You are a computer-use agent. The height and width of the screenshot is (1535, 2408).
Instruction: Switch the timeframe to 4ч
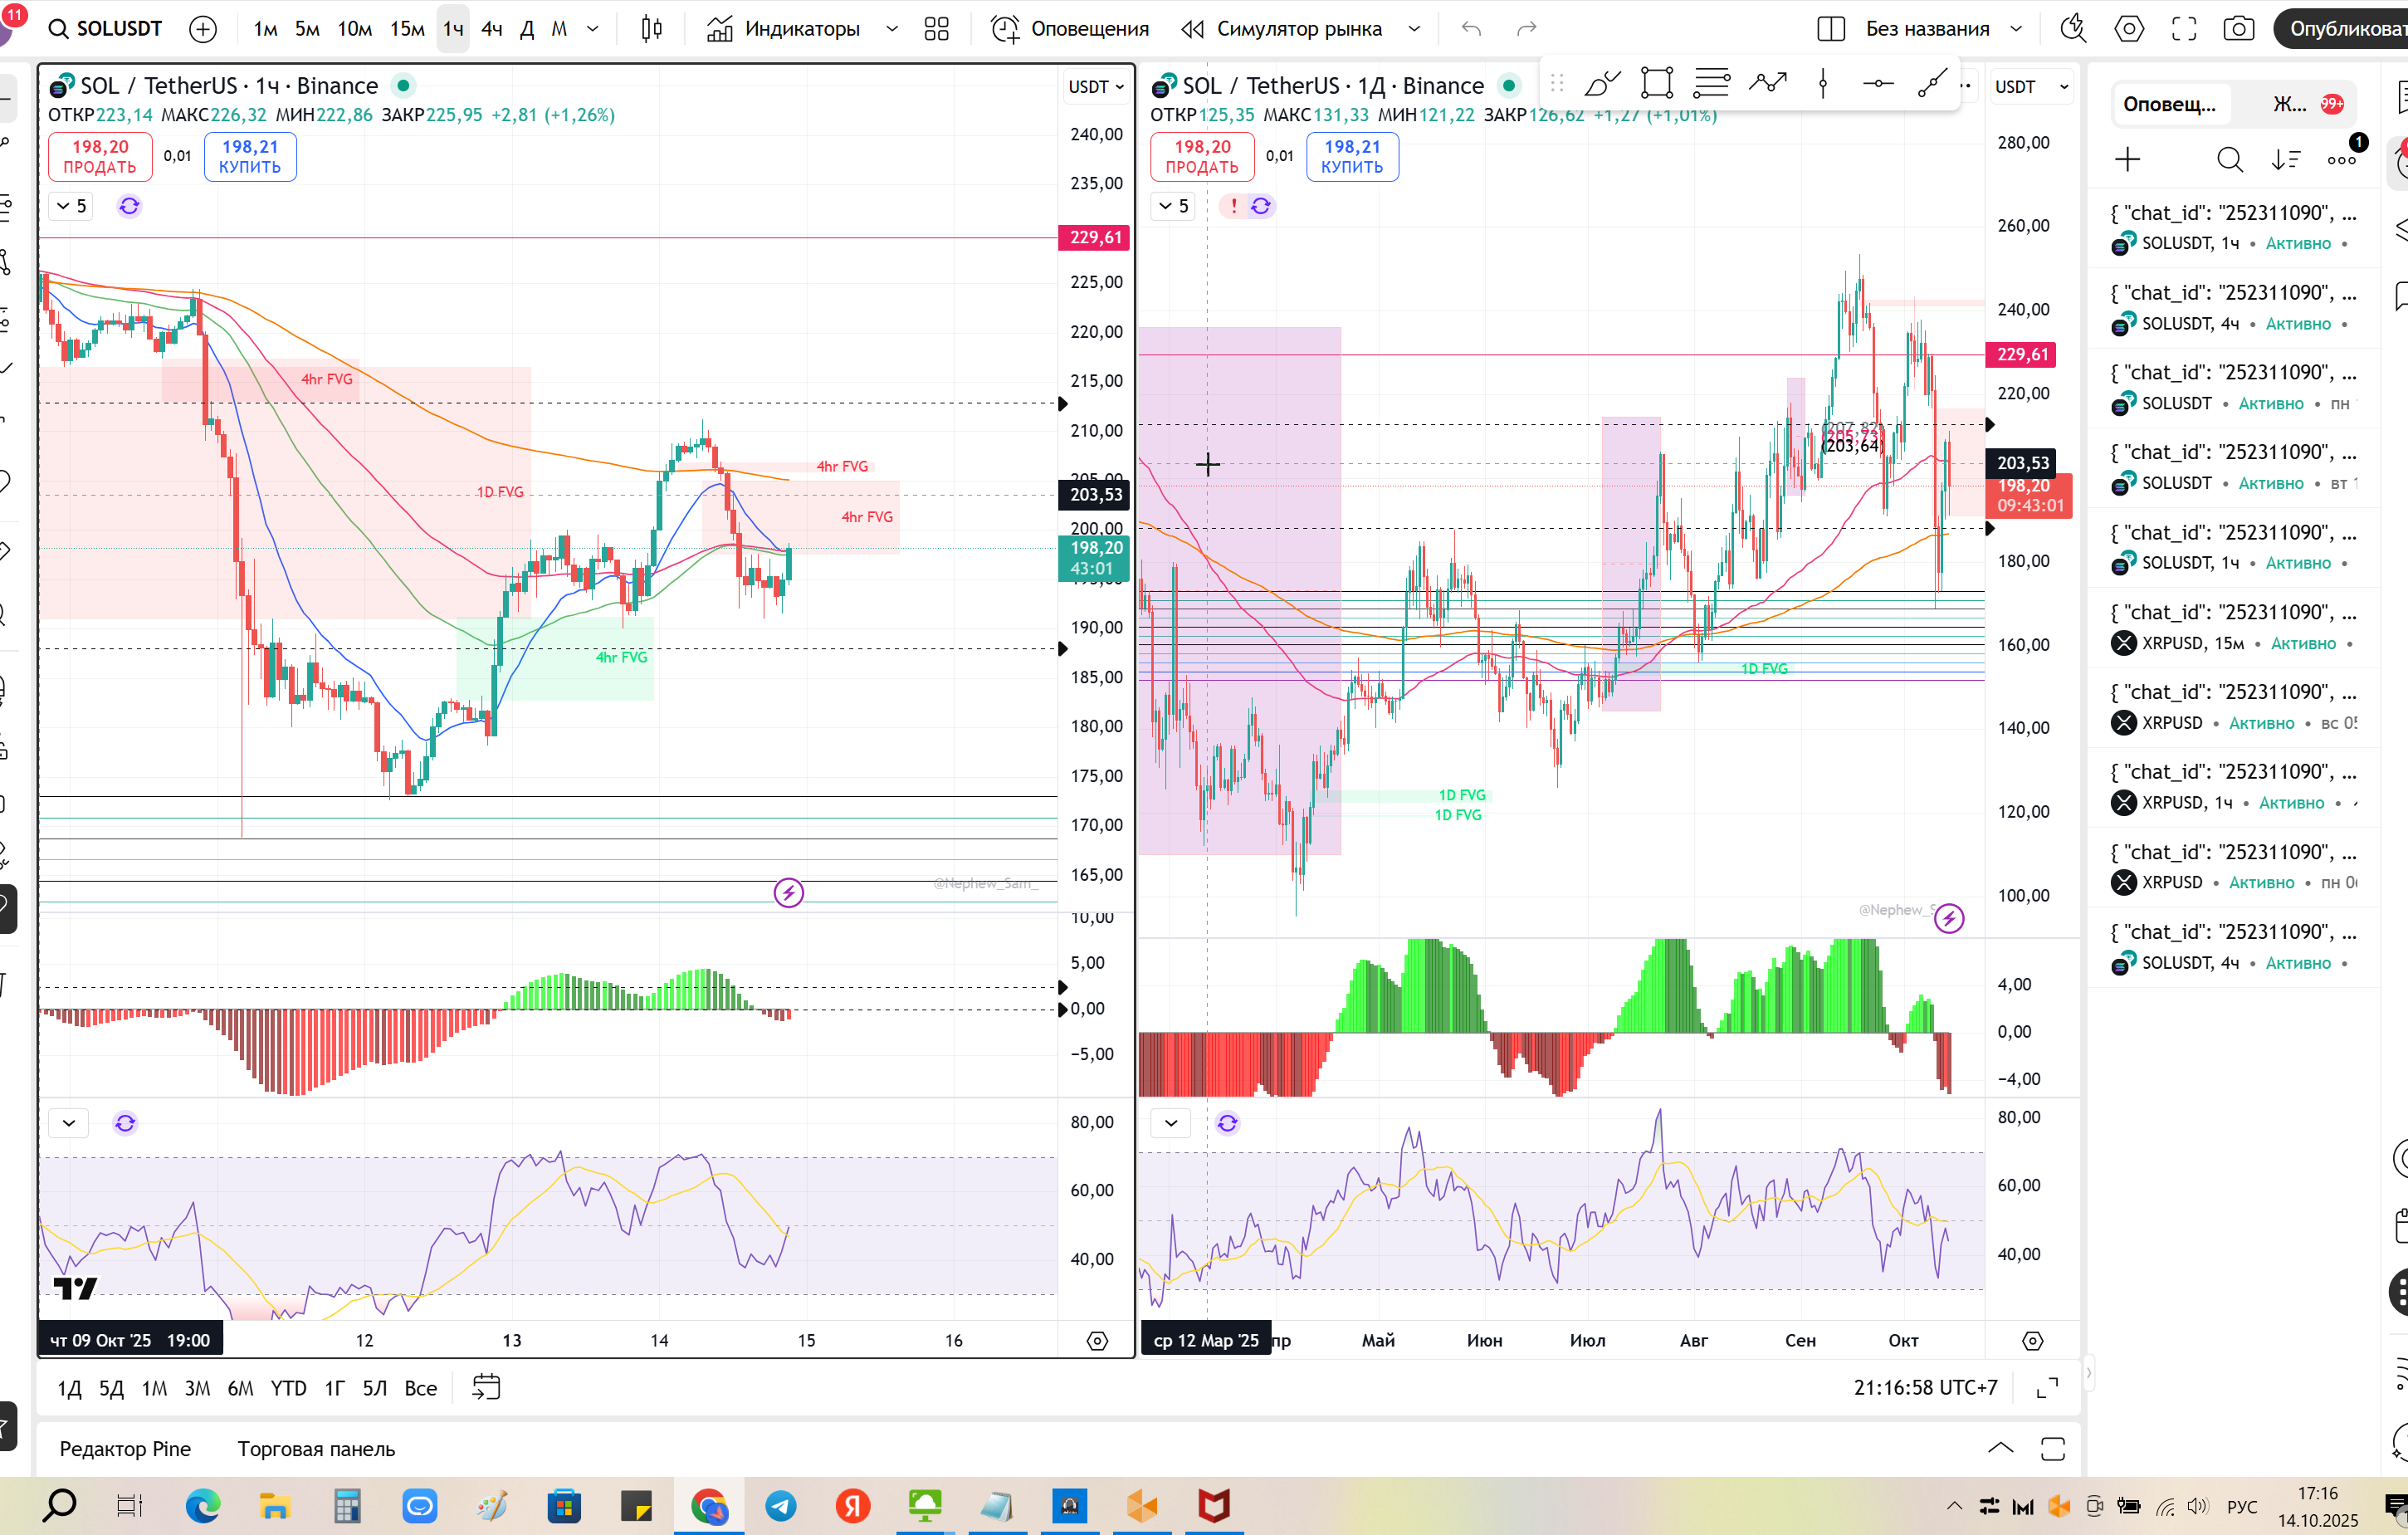[x=491, y=29]
